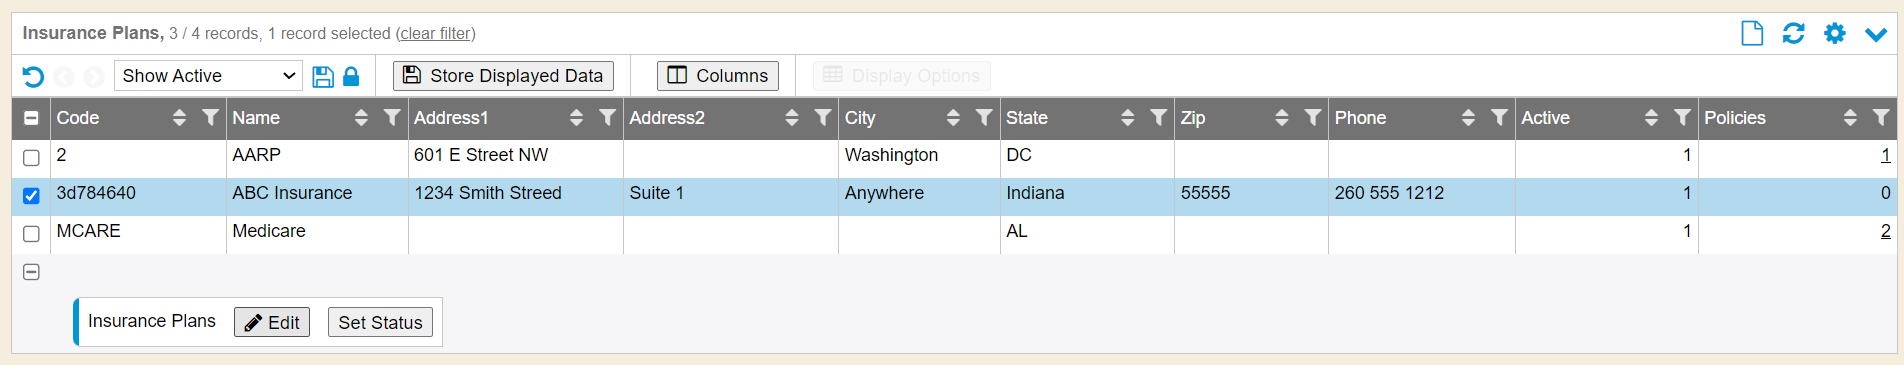Click the undo reset arrow icon
This screenshot has width=1904, height=365.
click(33, 77)
